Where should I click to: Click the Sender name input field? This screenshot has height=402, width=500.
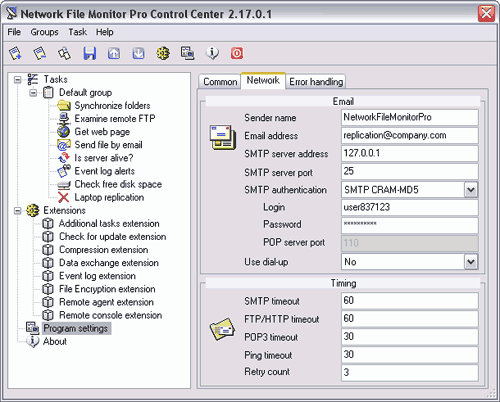[x=410, y=117]
